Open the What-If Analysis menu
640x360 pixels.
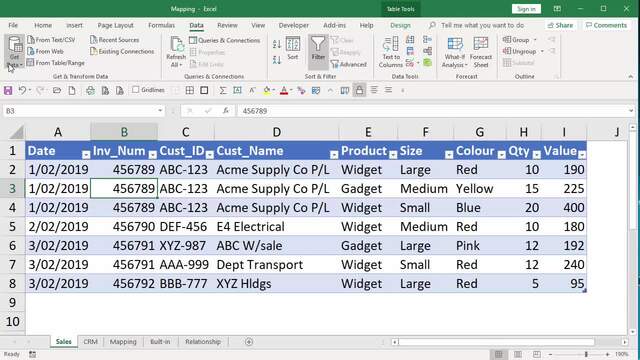(x=455, y=52)
